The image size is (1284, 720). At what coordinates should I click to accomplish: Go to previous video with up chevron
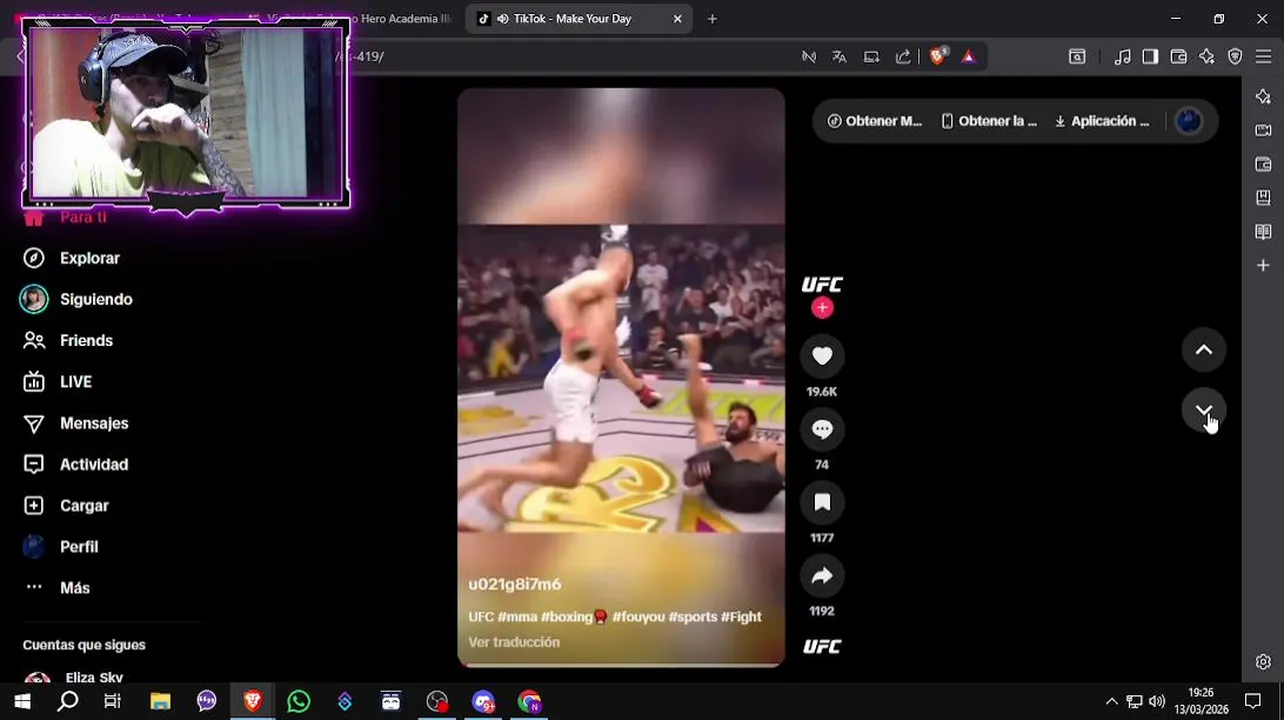(x=1204, y=350)
